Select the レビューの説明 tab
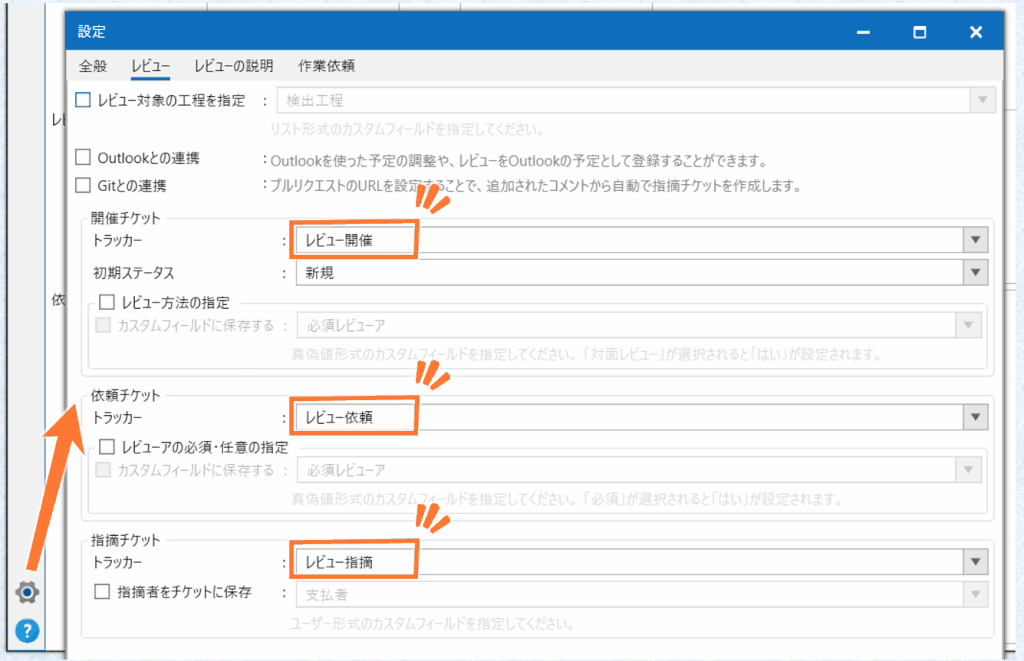1024x661 pixels. (x=234, y=67)
